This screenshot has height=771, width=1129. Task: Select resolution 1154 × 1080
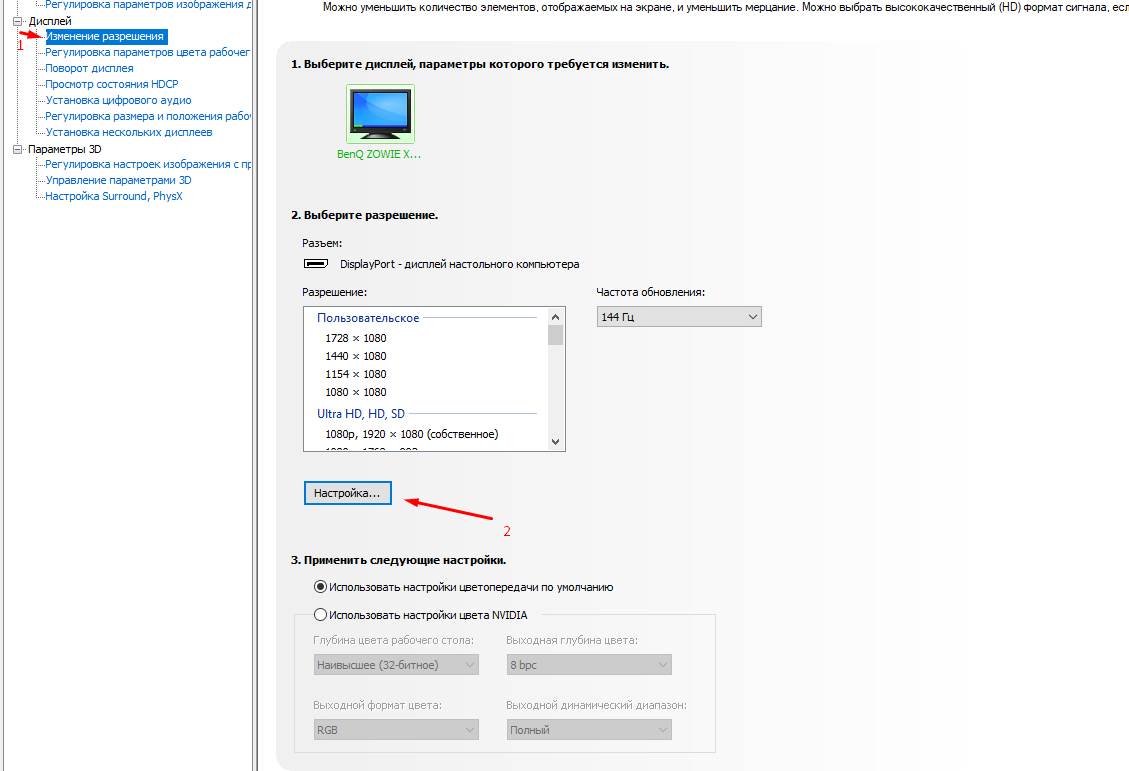(356, 374)
